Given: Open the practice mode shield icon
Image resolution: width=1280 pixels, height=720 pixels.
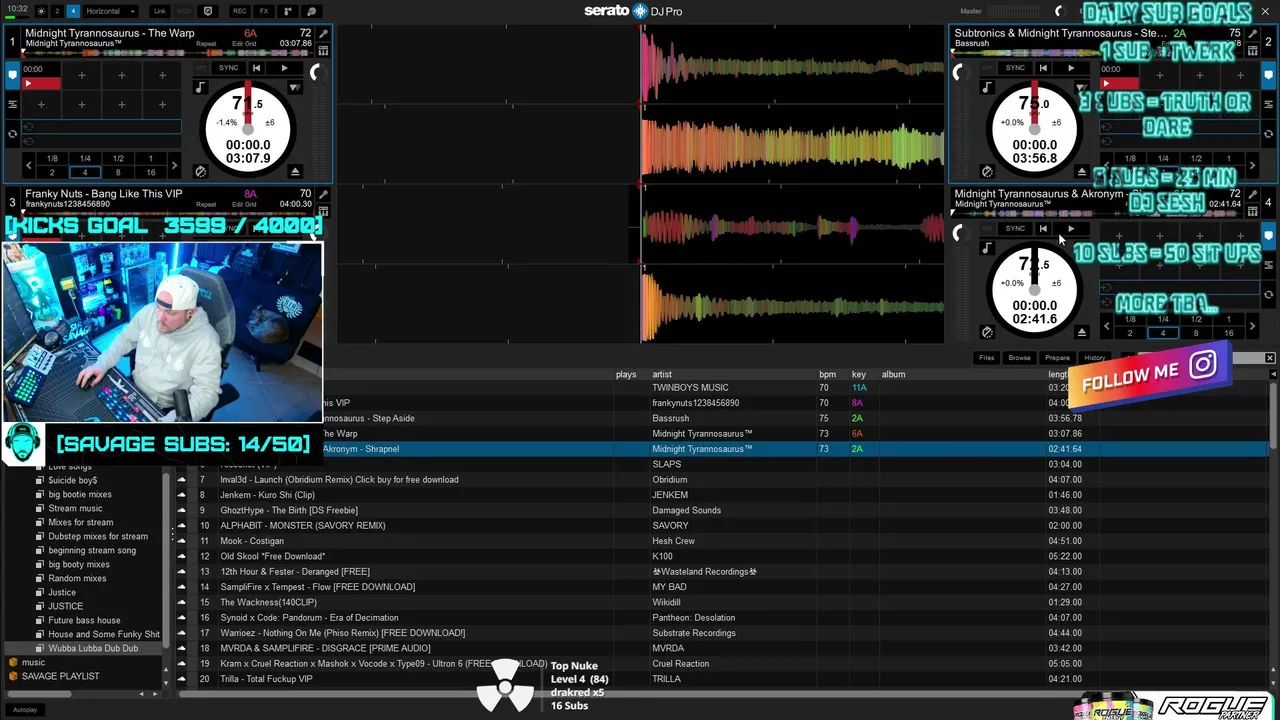Looking at the screenshot, I should coord(208,11).
